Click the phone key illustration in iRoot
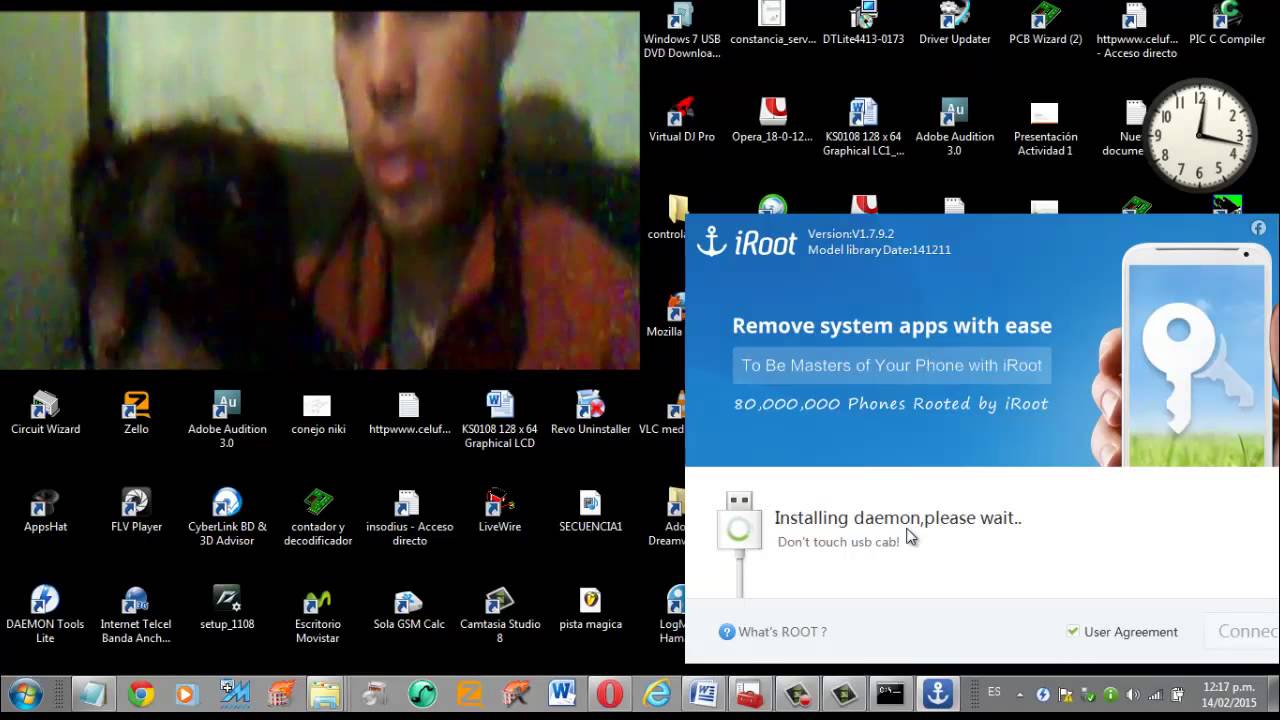1280x720 pixels. click(1188, 355)
